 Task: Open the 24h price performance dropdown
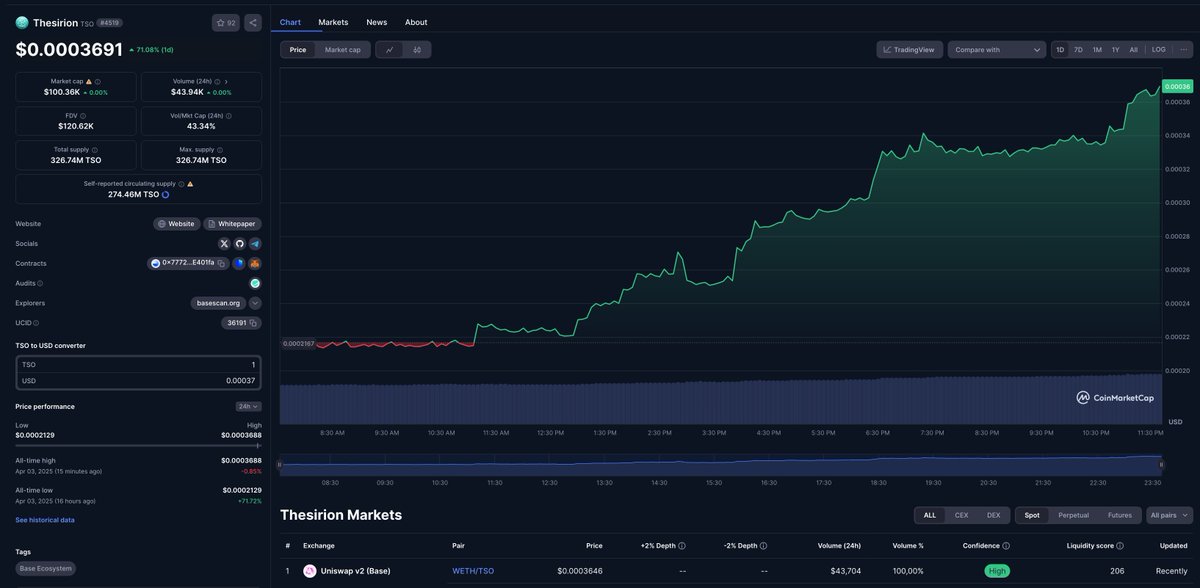click(248, 406)
